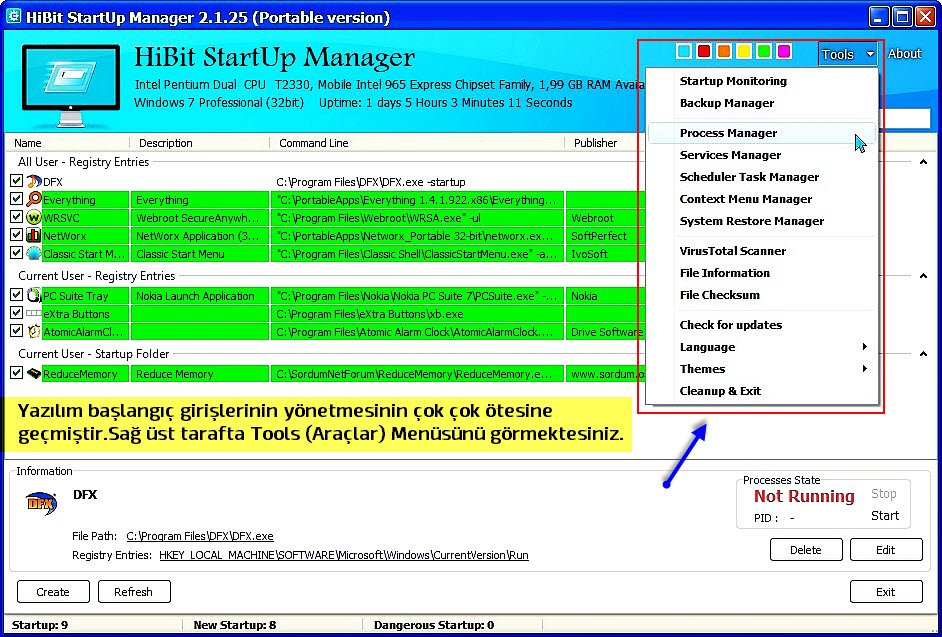Sort list by the Publisher column header
This screenshot has width=942, height=637.
[x=605, y=143]
